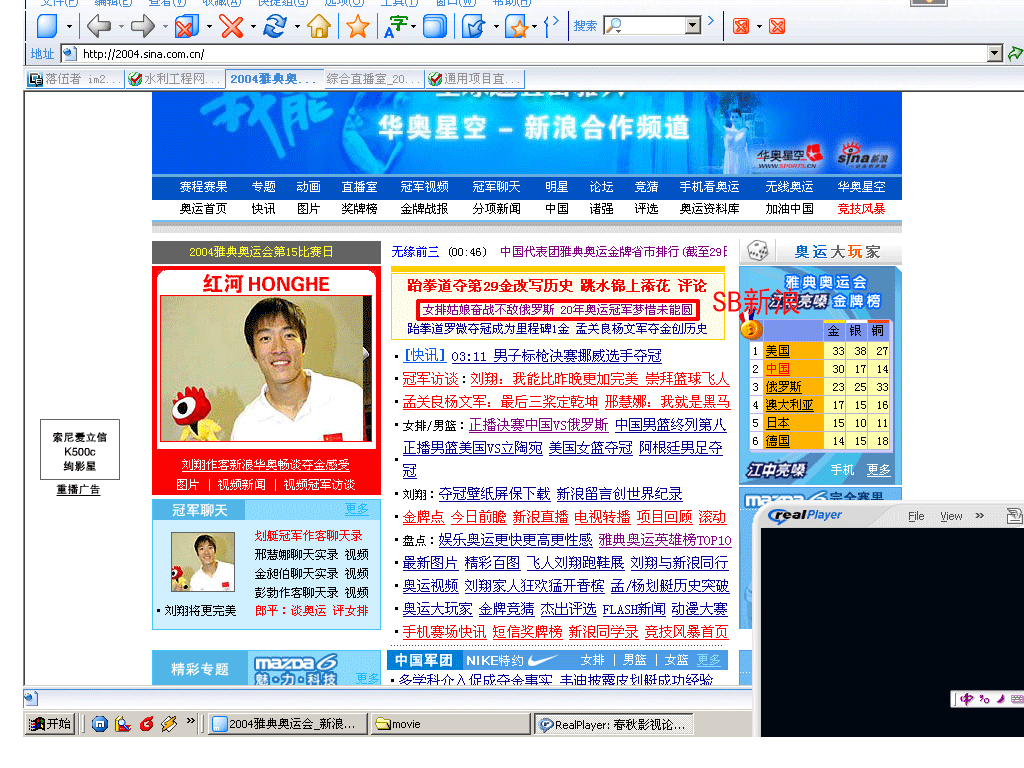The width and height of the screenshot is (1024, 768).
Task: Stop loading with the large red X icon
Action: pyautogui.click(x=231, y=26)
